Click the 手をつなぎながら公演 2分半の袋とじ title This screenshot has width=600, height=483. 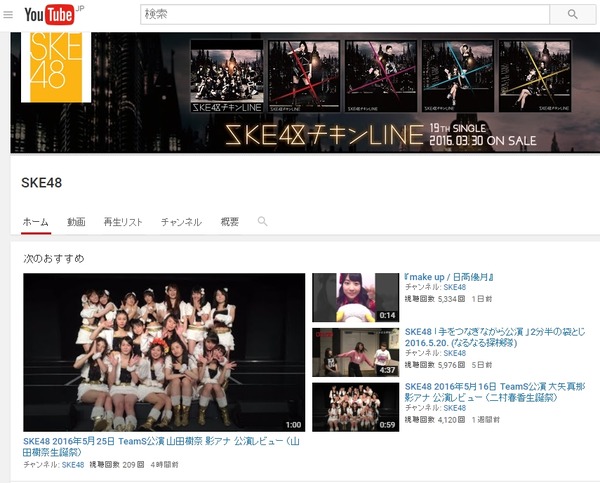[x=495, y=337]
